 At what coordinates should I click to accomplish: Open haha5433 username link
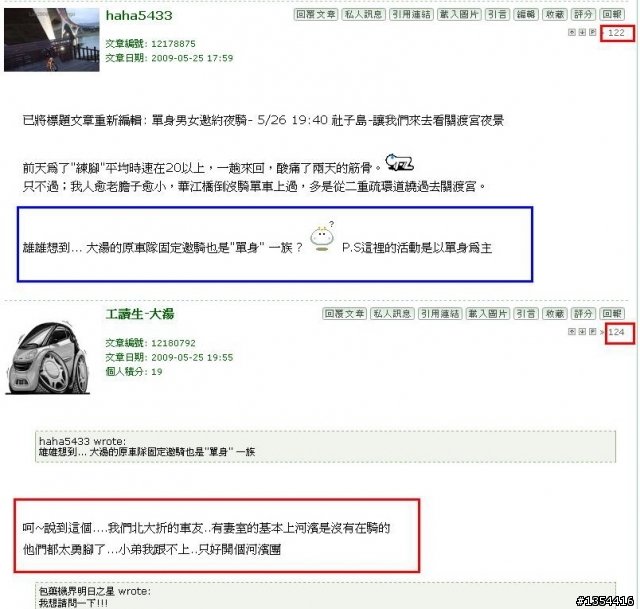[139, 16]
